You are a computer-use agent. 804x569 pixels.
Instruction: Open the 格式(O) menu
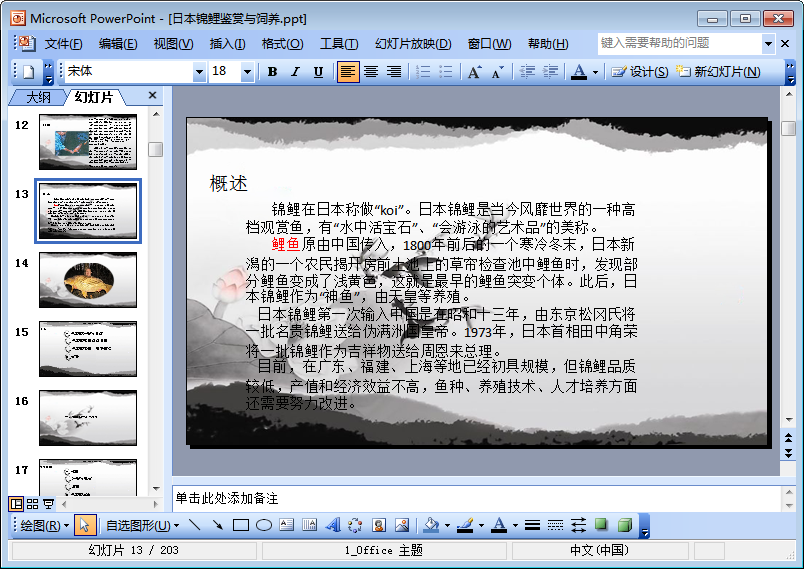pos(282,44)
